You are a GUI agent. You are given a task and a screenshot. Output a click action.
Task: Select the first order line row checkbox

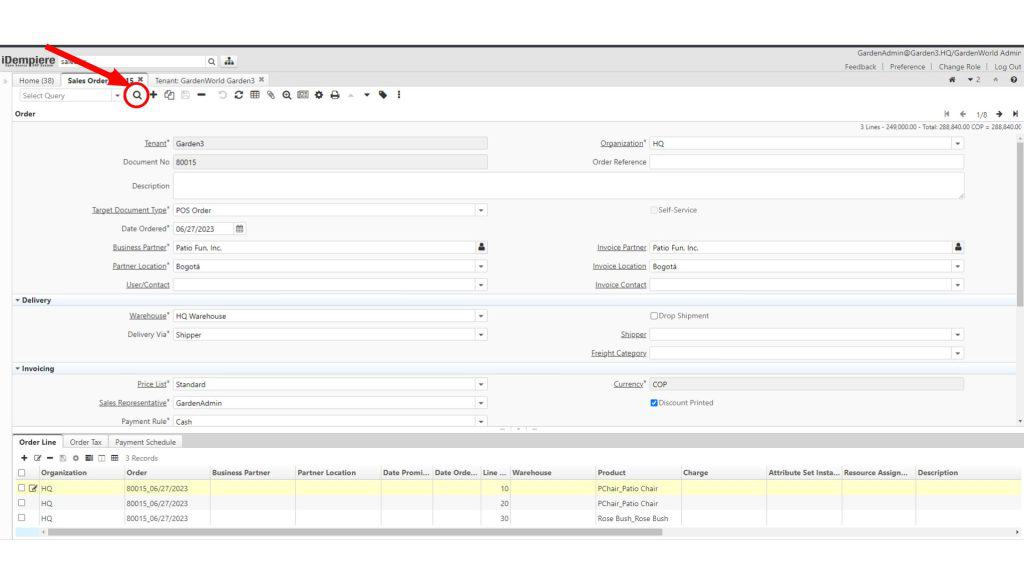point(21,488)
